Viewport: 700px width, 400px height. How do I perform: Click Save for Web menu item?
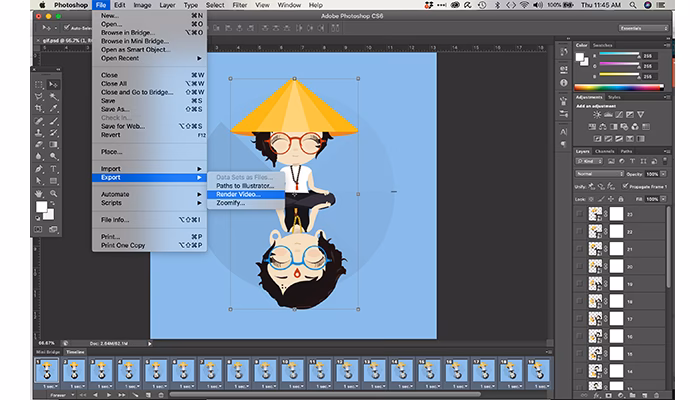(x=123, y=125)
